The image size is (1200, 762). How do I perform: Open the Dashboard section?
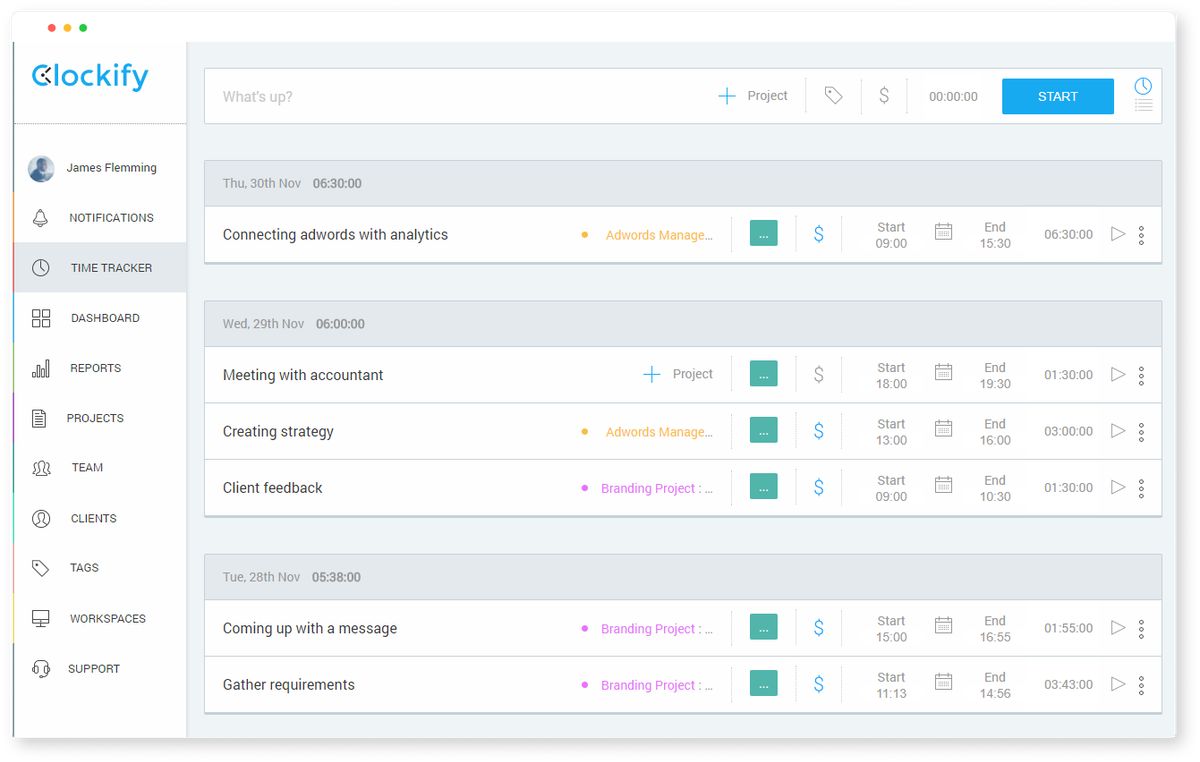pyautogui.click(x=103, y=317)
